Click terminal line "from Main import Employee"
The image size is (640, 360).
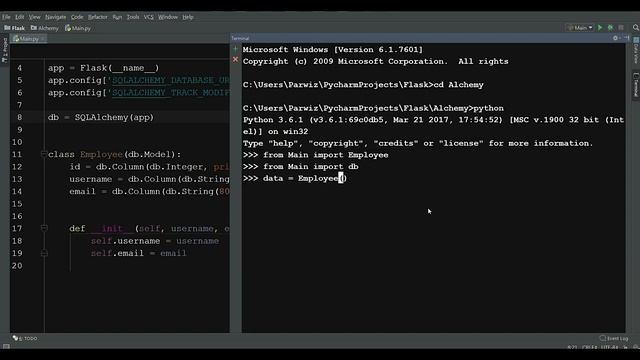[316, 155]
